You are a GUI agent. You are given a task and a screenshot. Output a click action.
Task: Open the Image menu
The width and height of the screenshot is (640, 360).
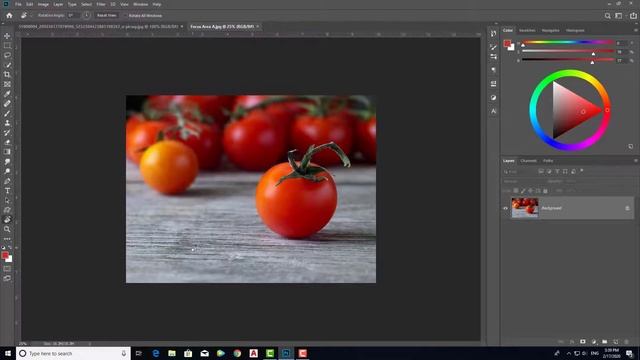pyautogui.click(x=43, y=4)
